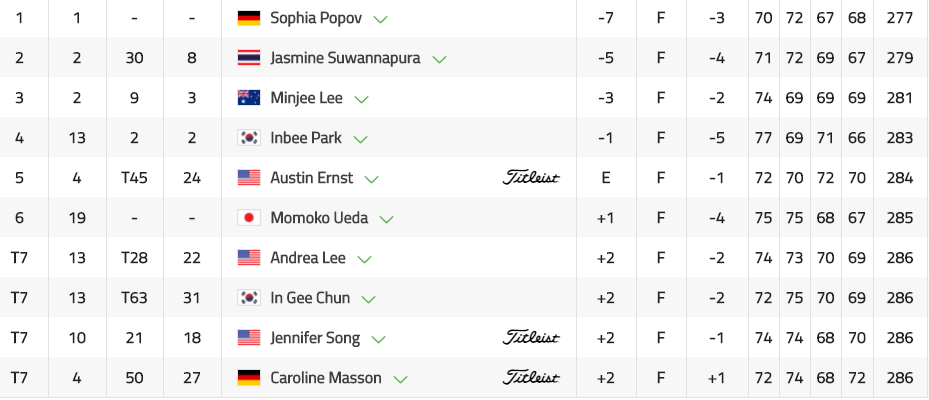Click the German flag beside Sophia Popov
This screenshot has height=400, width=929.
[x=249, y=18]
